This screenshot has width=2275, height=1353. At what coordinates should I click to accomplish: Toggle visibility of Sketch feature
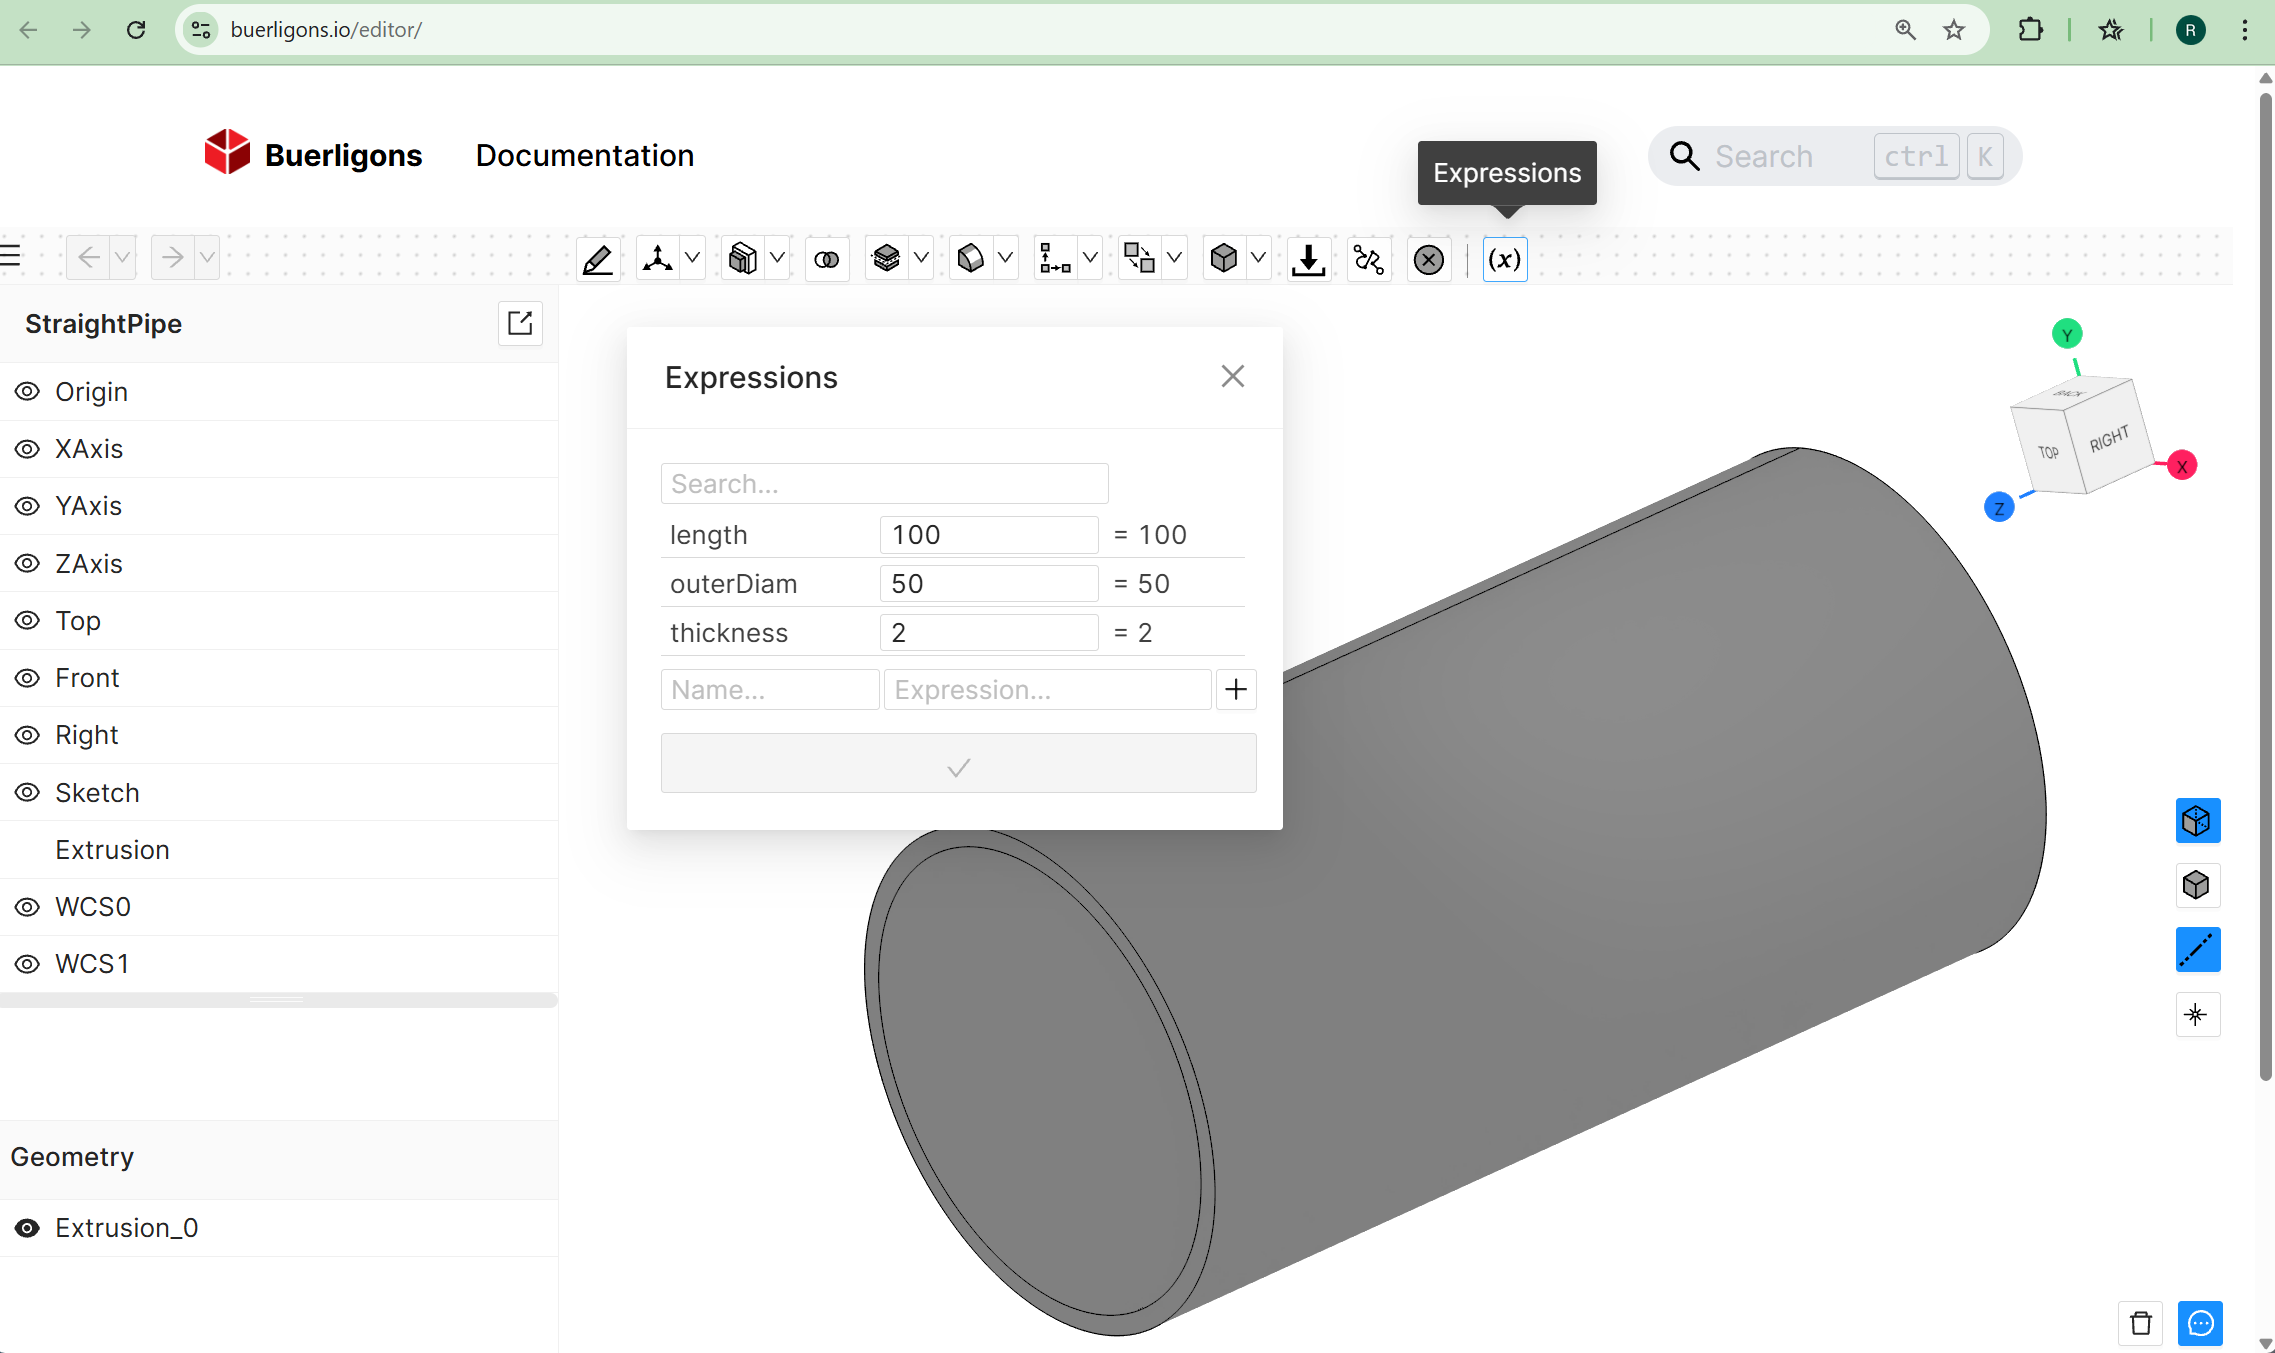tap(27, 792)
